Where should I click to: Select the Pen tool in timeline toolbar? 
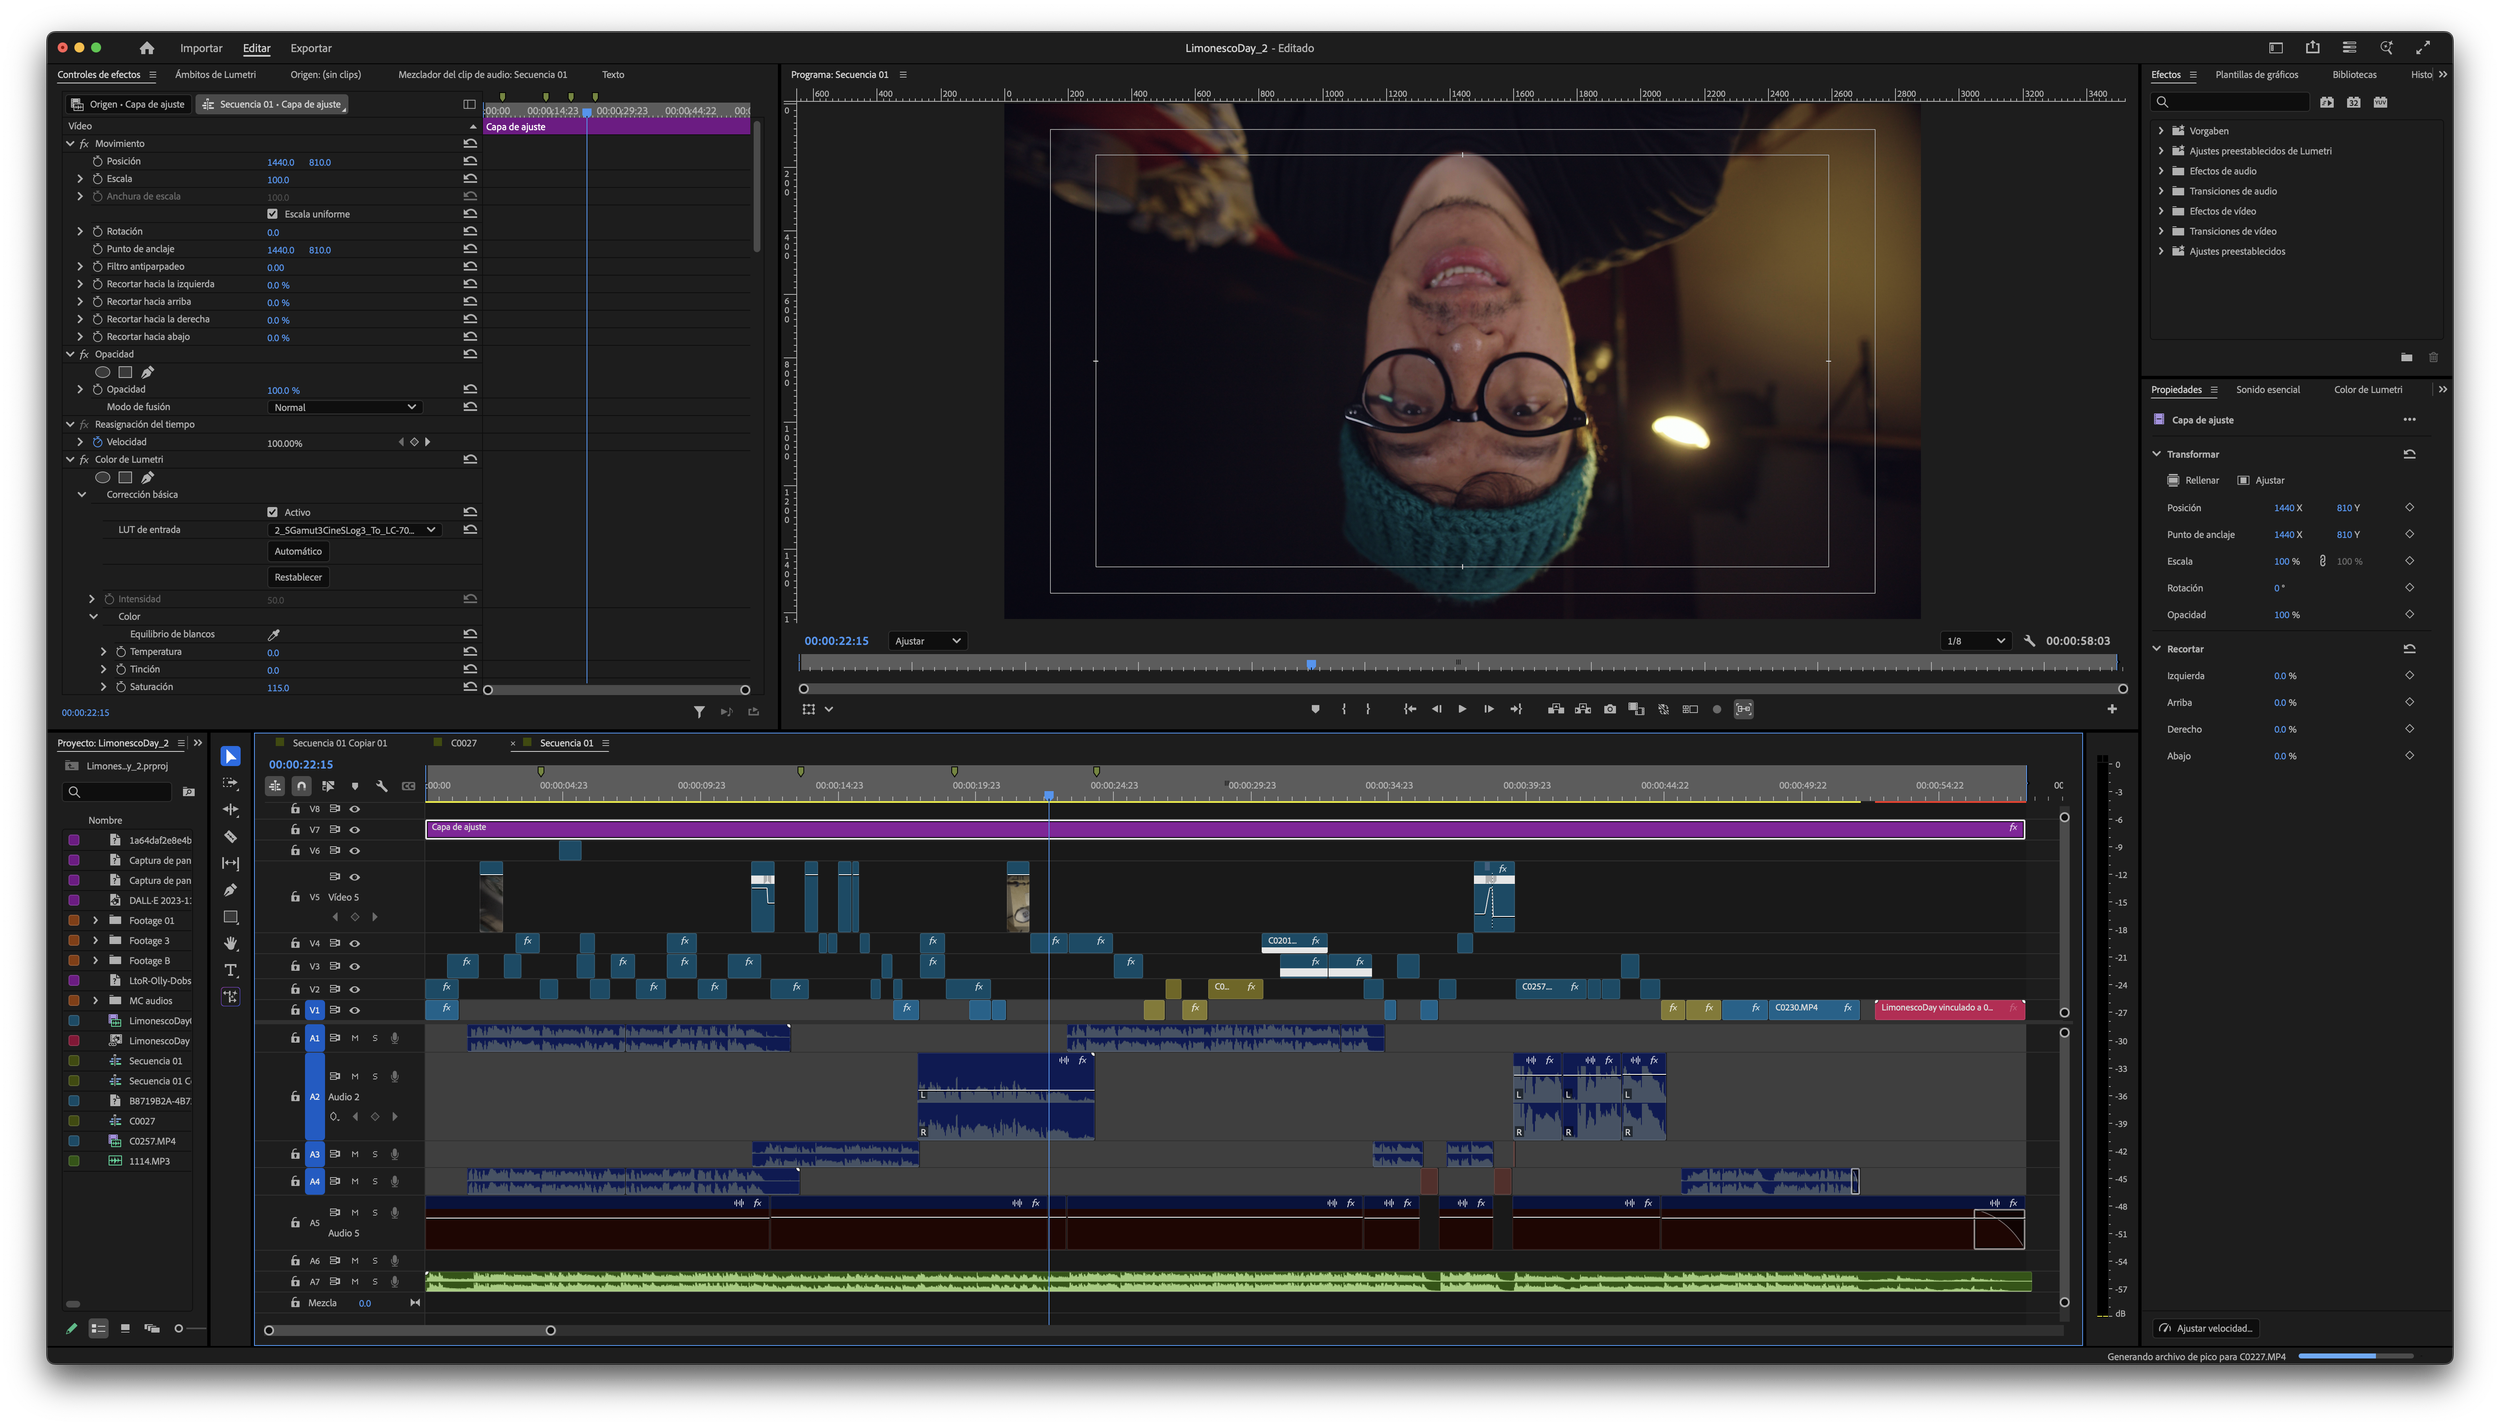[230, 890]
